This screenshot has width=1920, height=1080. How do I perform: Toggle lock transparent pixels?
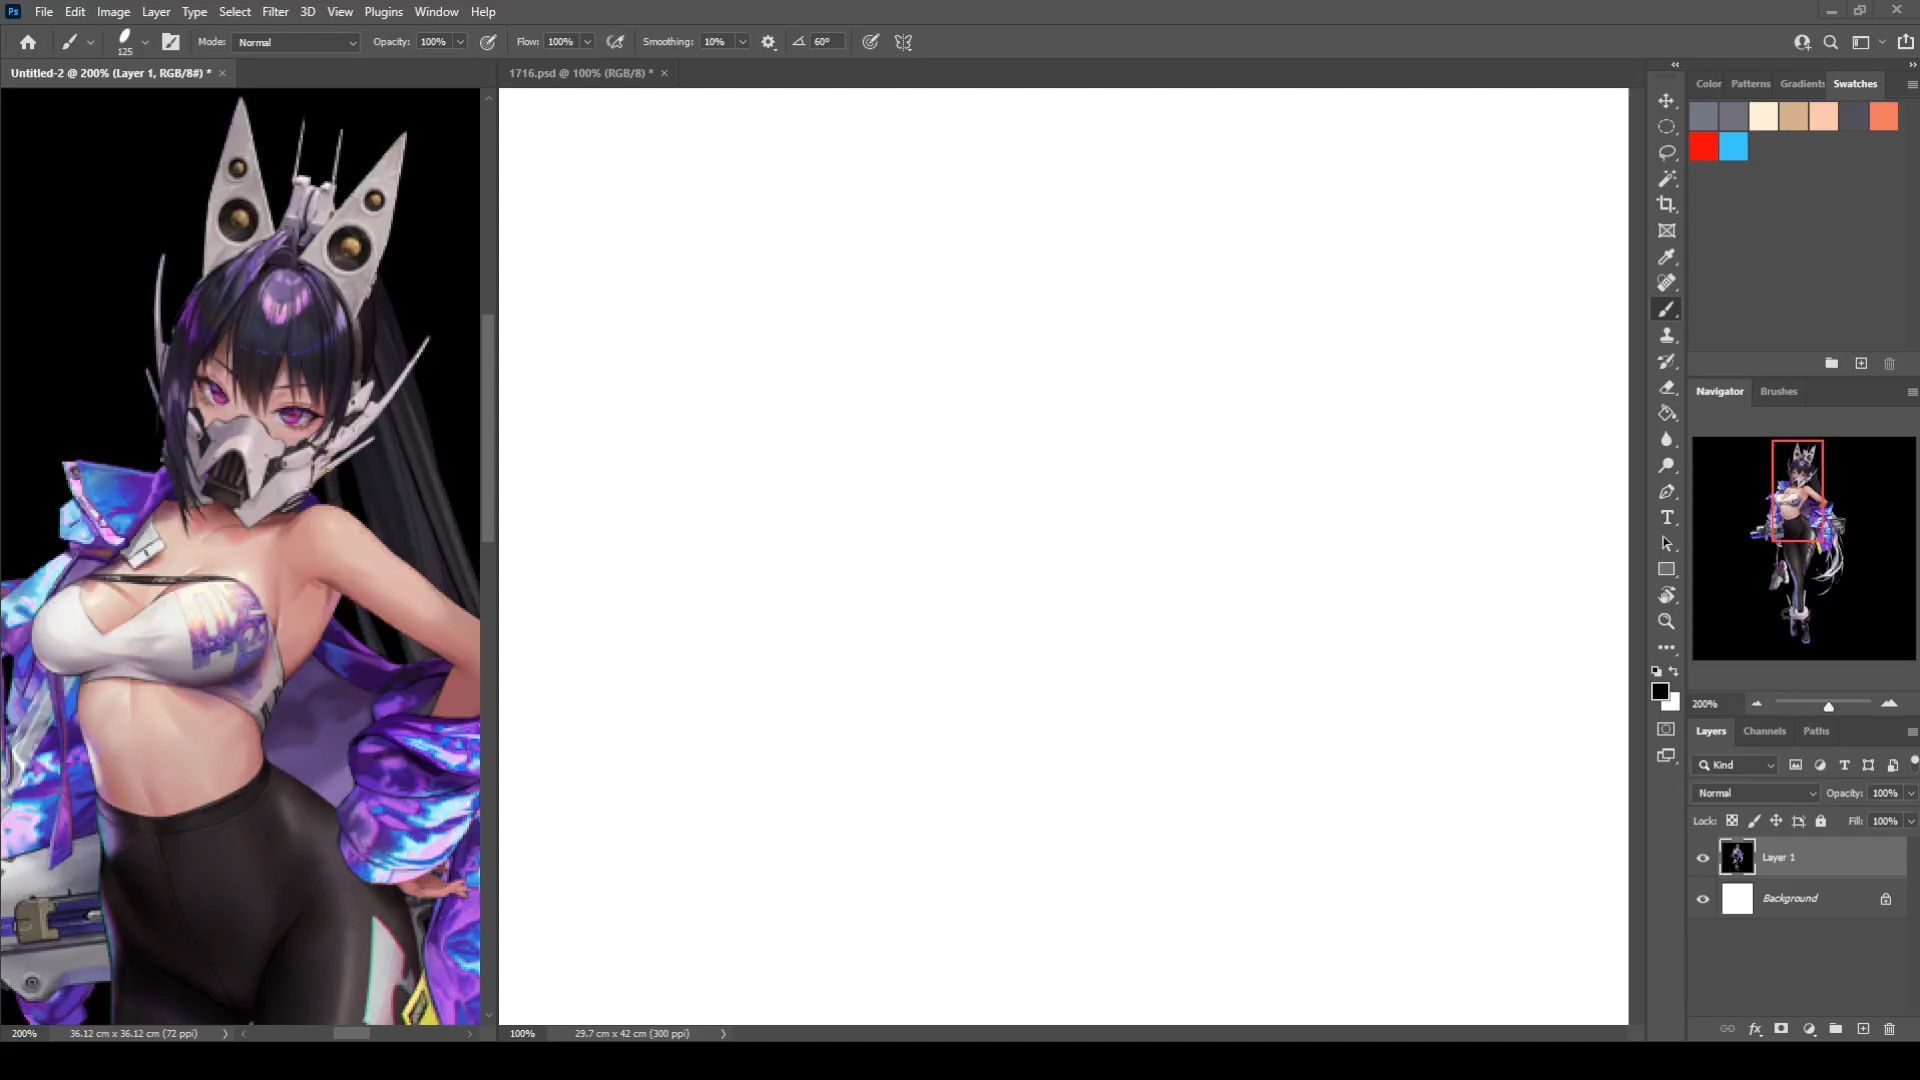(x=1731, y=821)
